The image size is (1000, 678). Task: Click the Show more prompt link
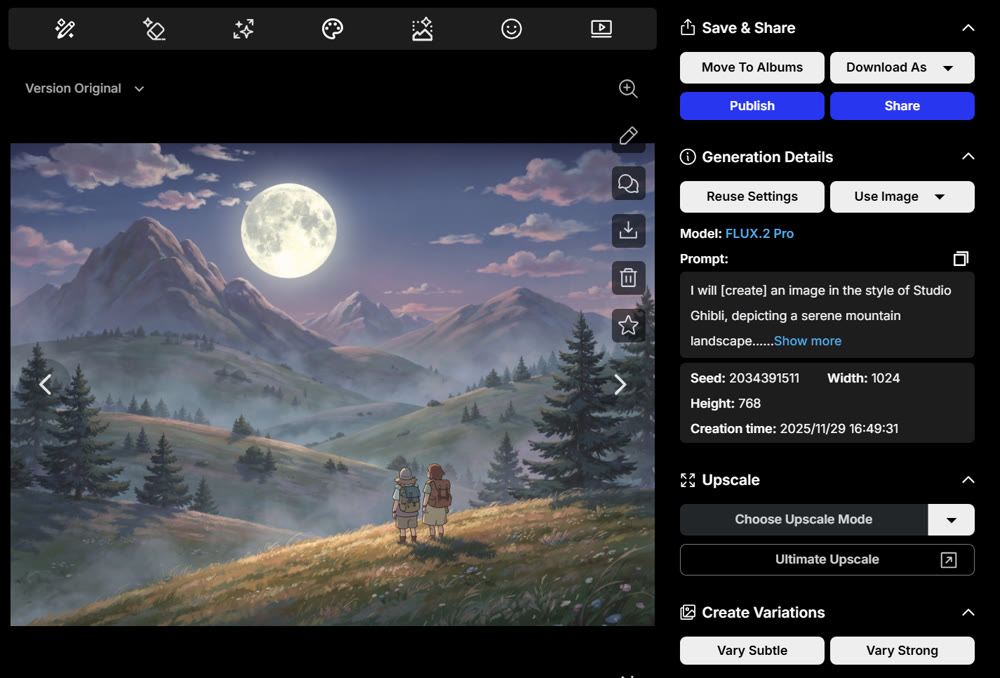[807, 341]
